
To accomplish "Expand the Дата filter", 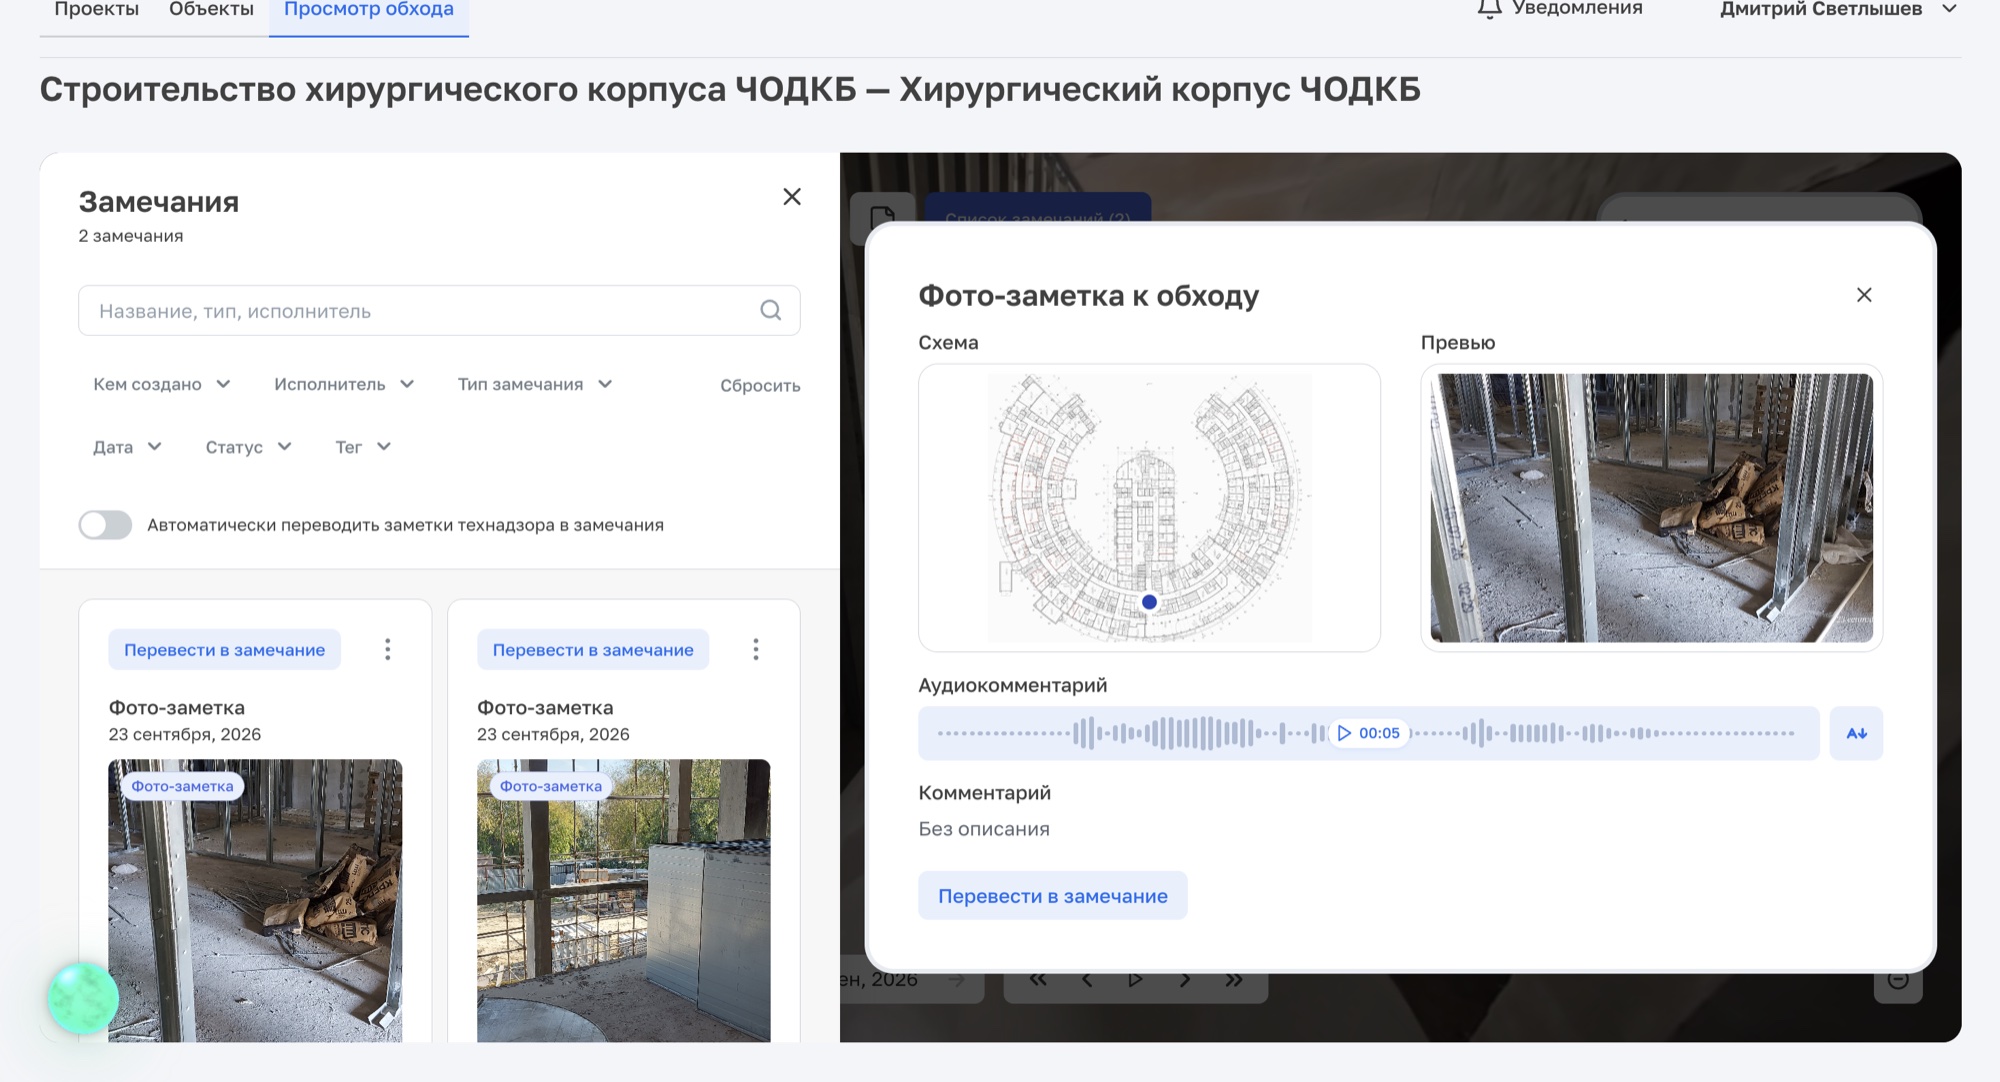I will [127, 447].
